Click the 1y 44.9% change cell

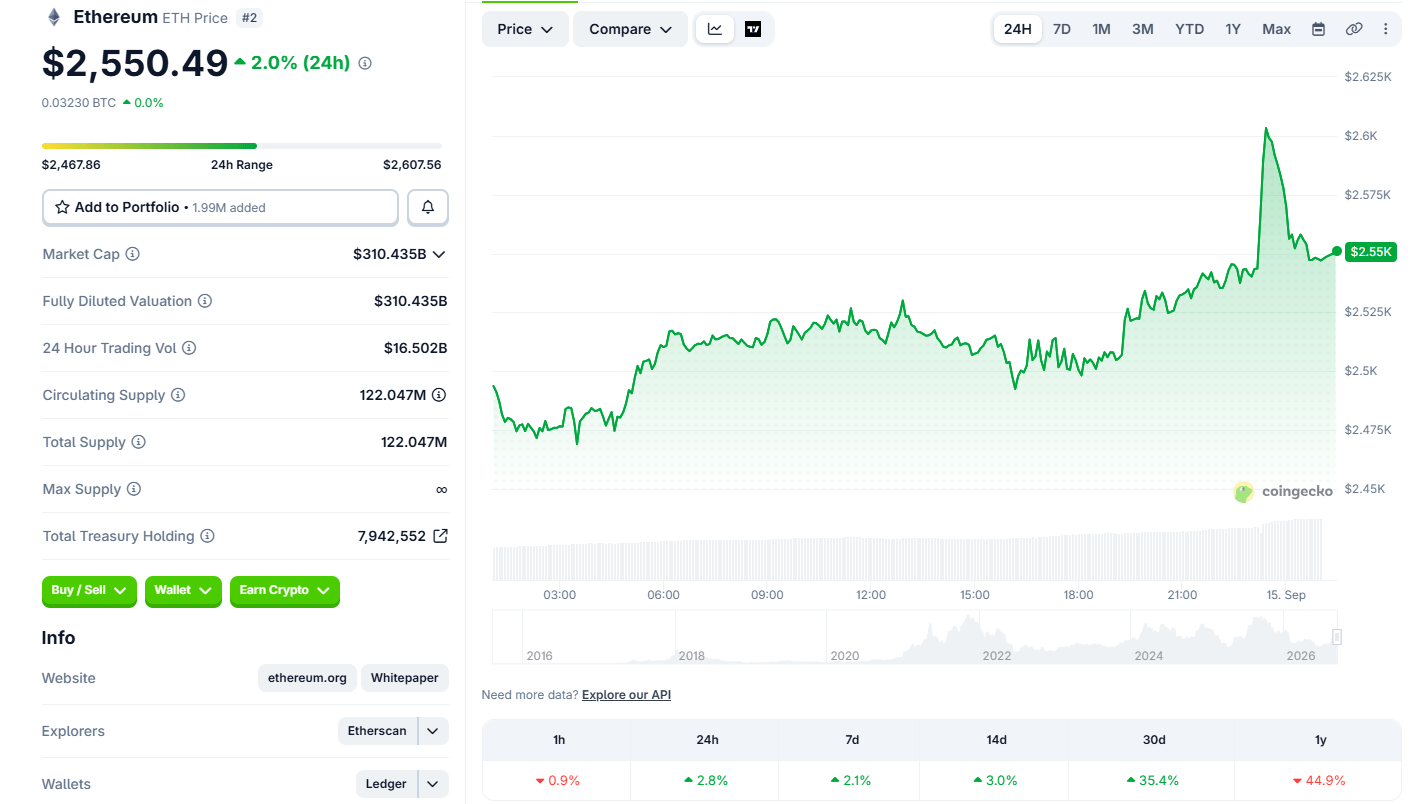[1319, 780]
